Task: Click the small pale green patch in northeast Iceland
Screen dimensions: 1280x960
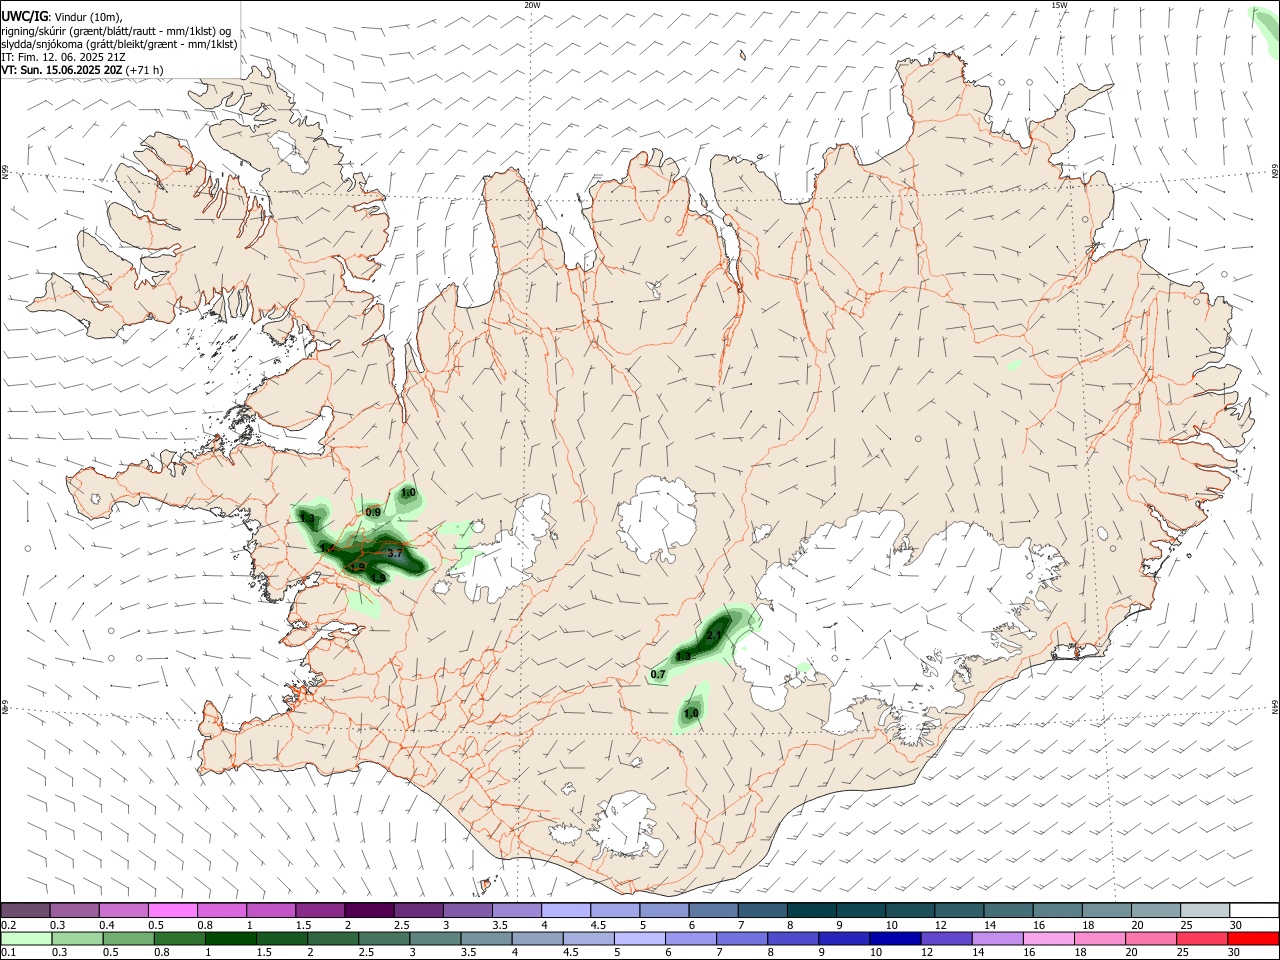Action: (x=1014, y=366)
